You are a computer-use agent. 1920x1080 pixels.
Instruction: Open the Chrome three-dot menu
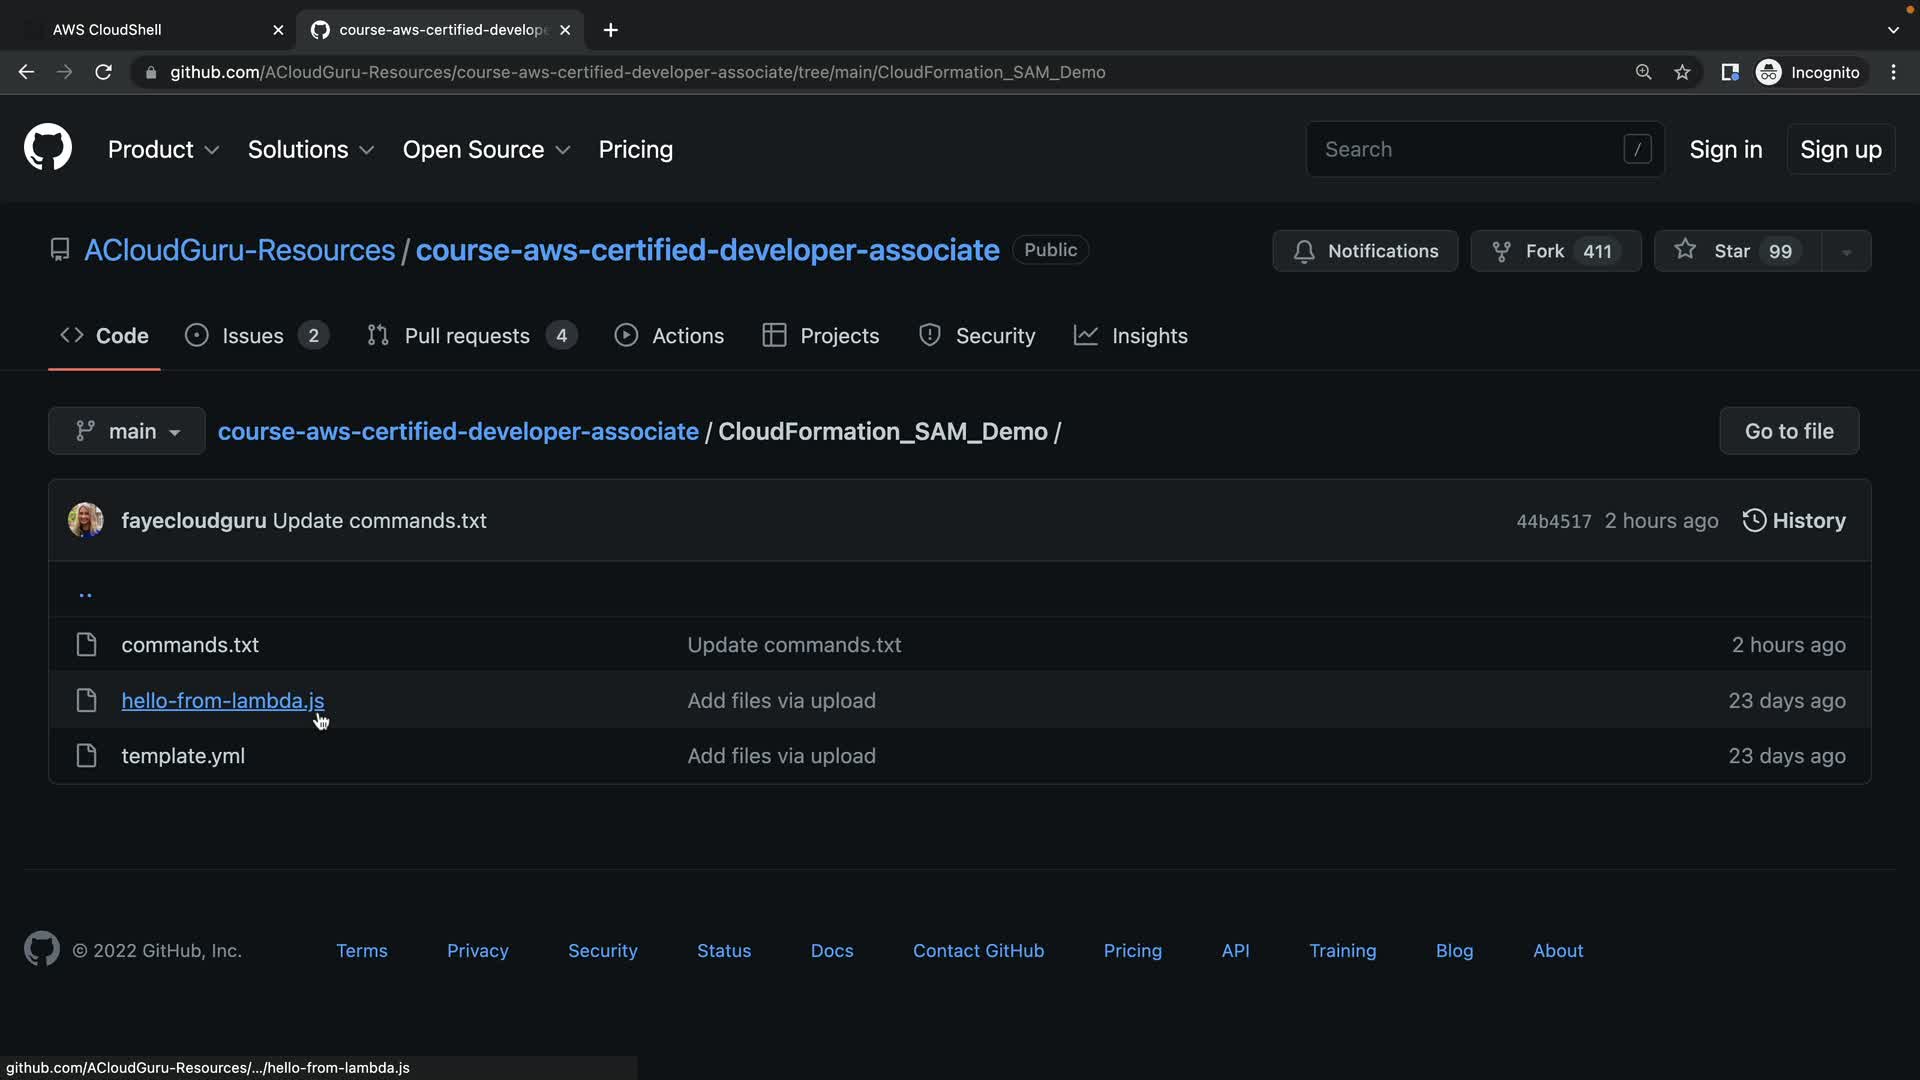[1893, 72]
